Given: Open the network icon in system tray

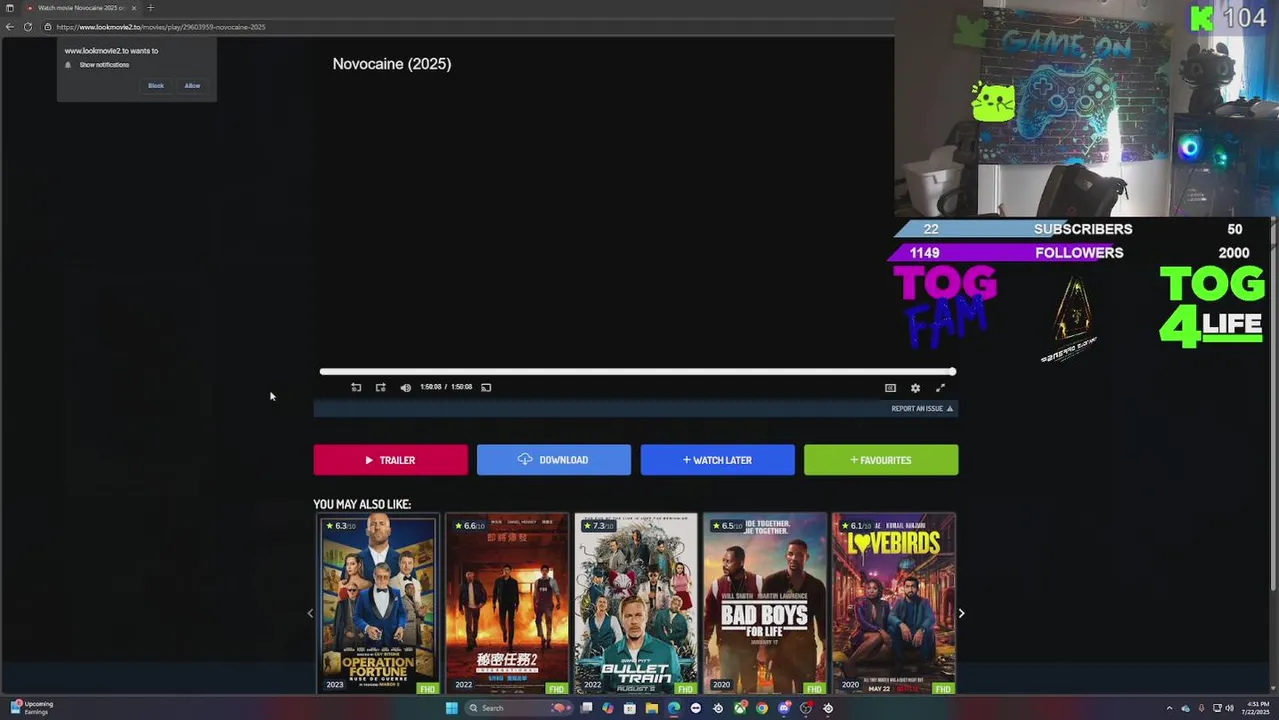Looking at the screenshot, I should pyautogui.click(x=1217, y=708).
